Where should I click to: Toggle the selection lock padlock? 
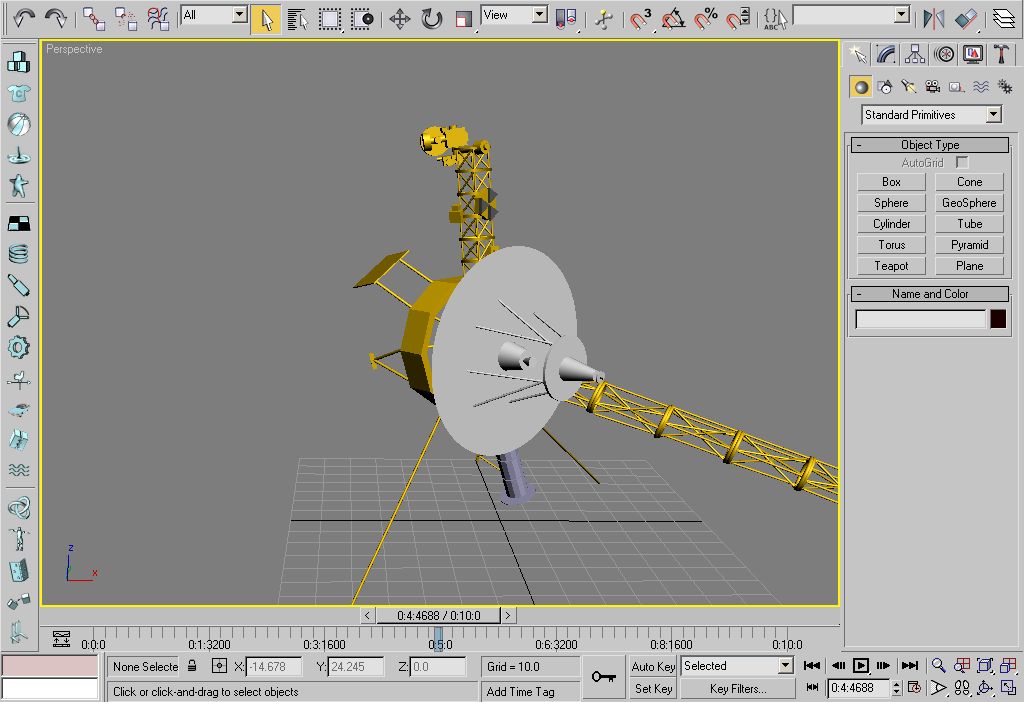193,666
